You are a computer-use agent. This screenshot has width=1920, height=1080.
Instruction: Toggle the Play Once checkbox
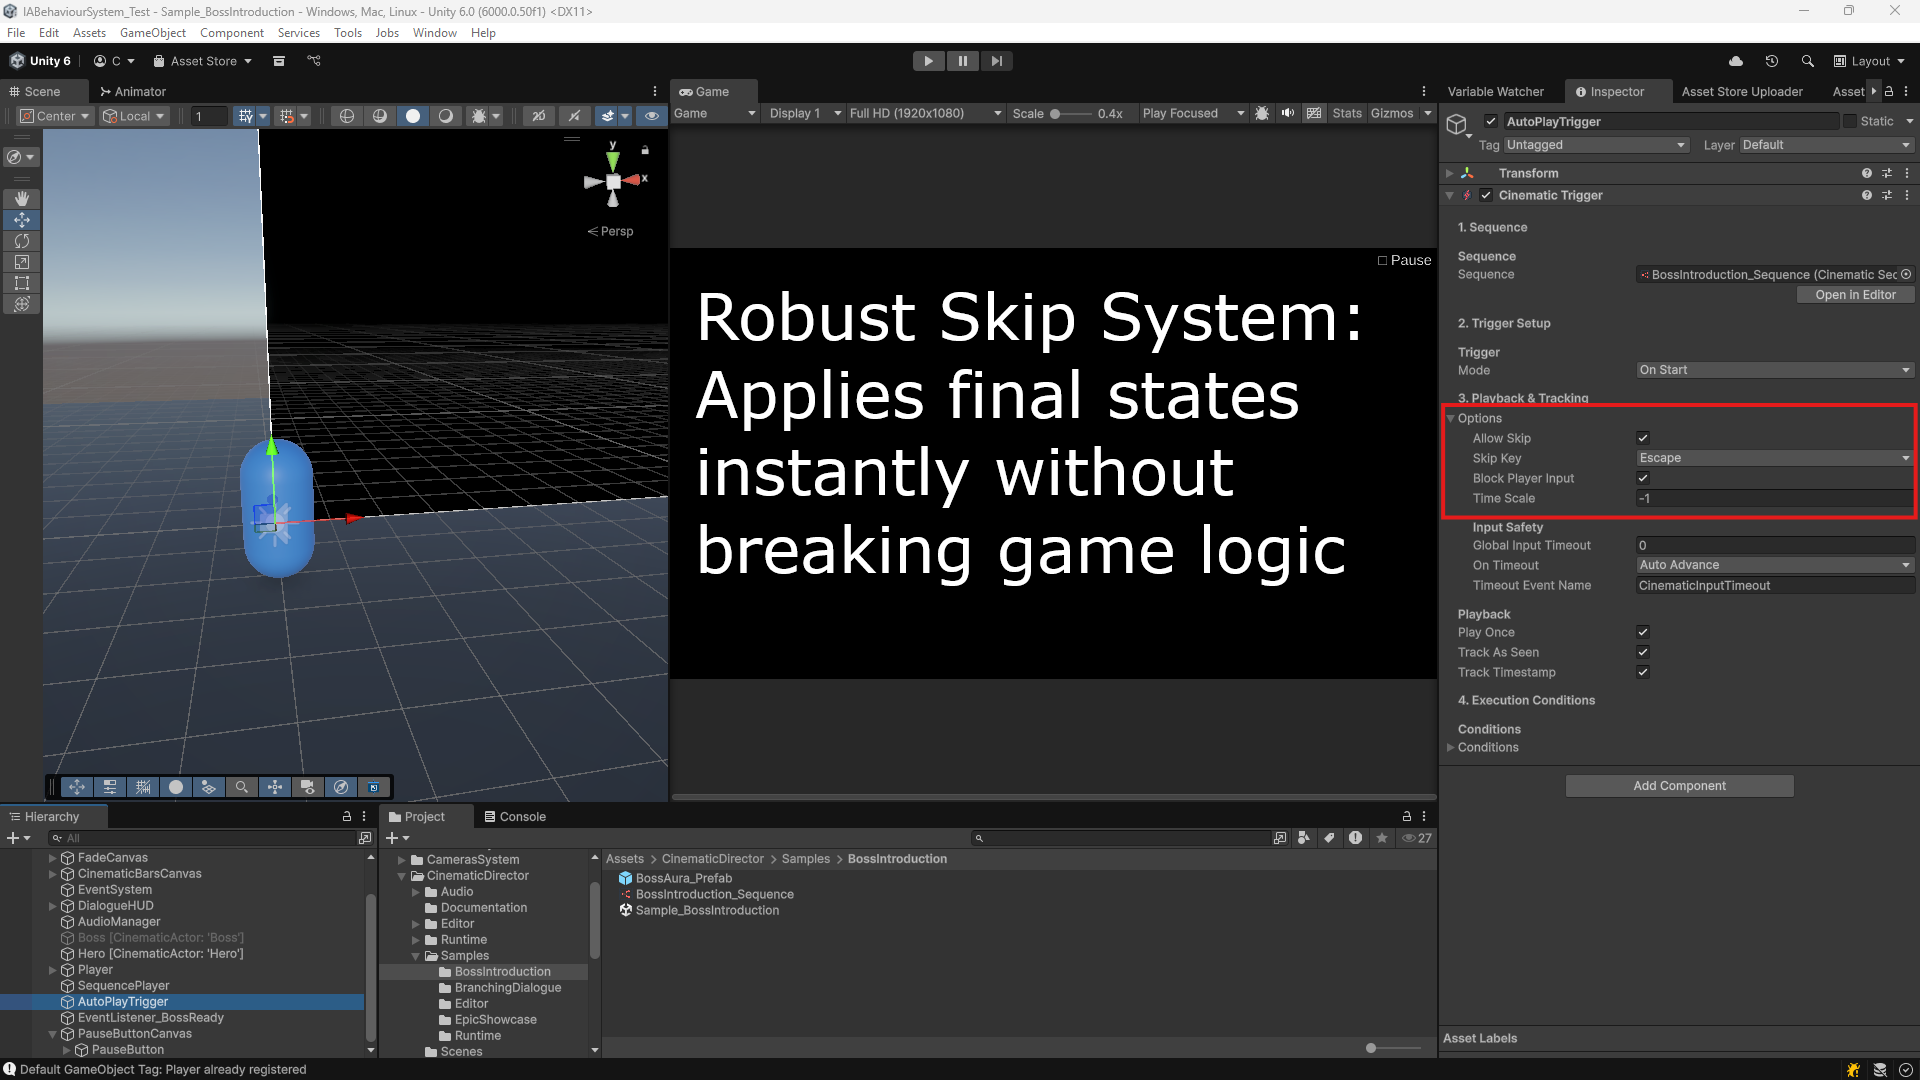[x=1643, y=632]
